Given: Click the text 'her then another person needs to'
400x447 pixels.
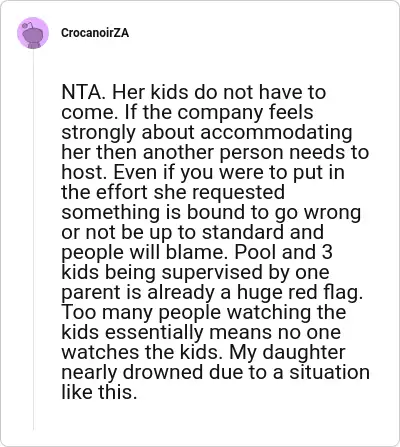Looking at the screenshot, I should (215, 152).
